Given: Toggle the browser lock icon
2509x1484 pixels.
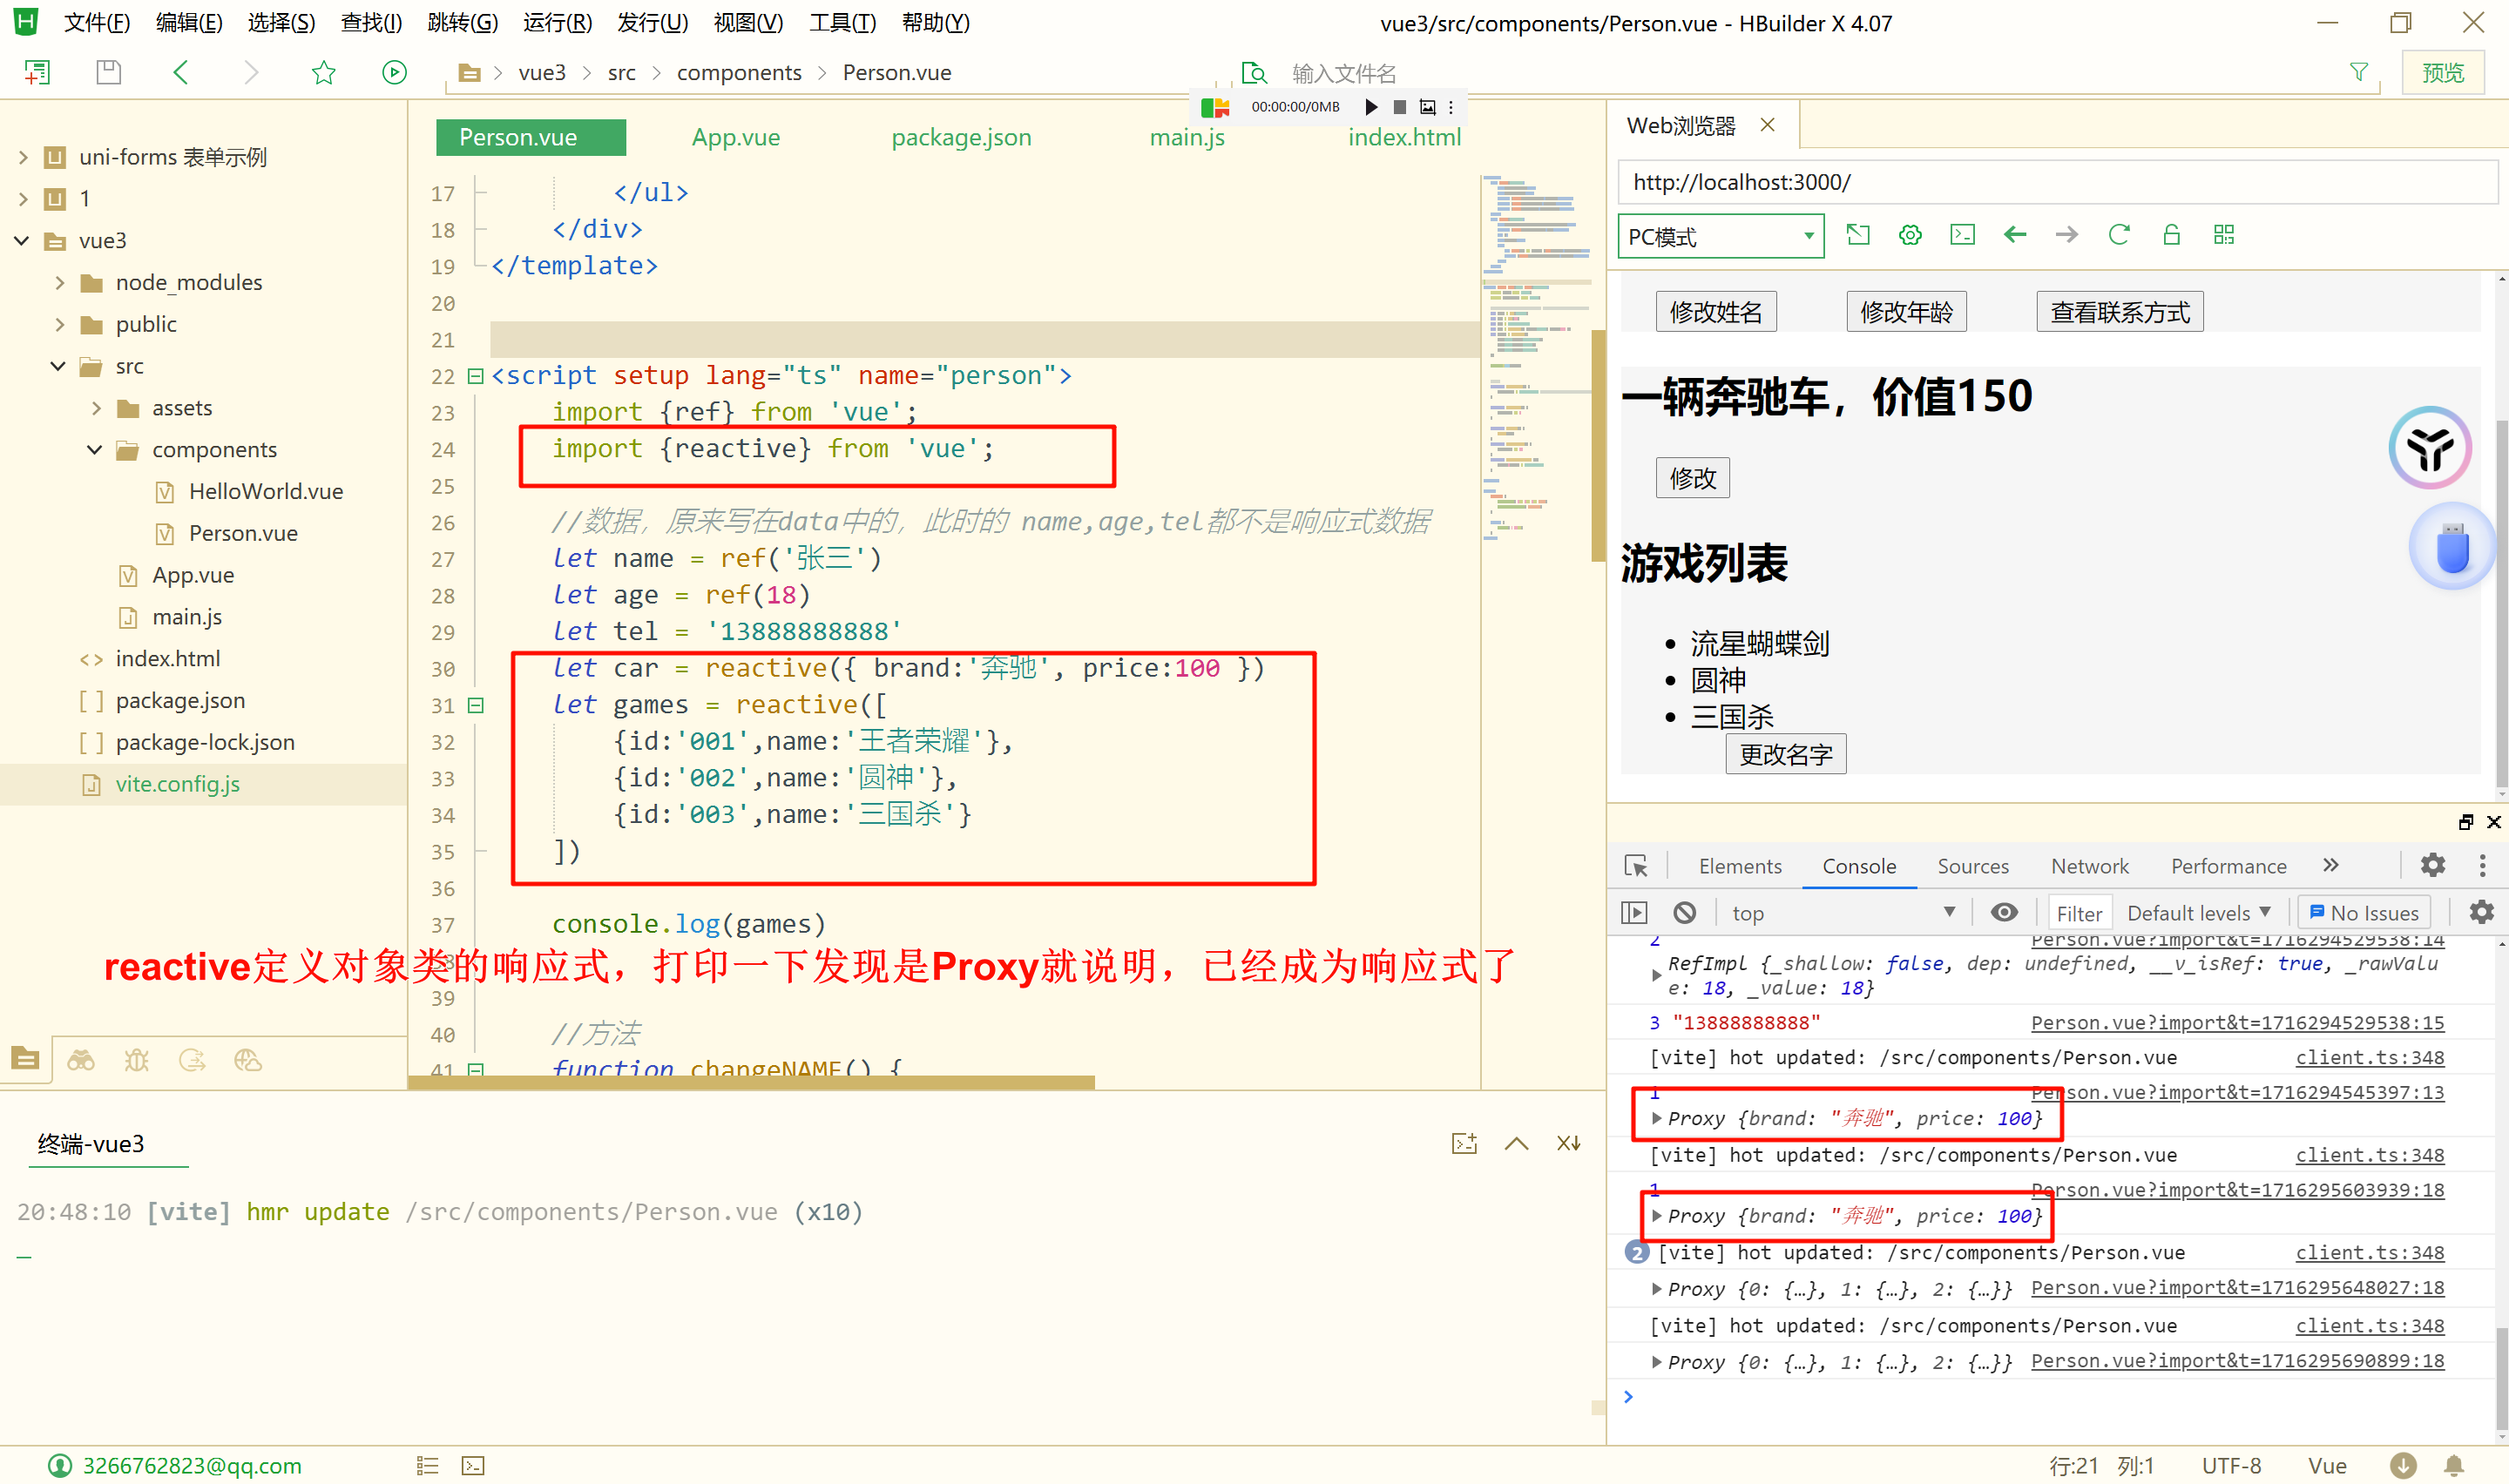Looking at the screenshot, I should (x=2170, y=235).
